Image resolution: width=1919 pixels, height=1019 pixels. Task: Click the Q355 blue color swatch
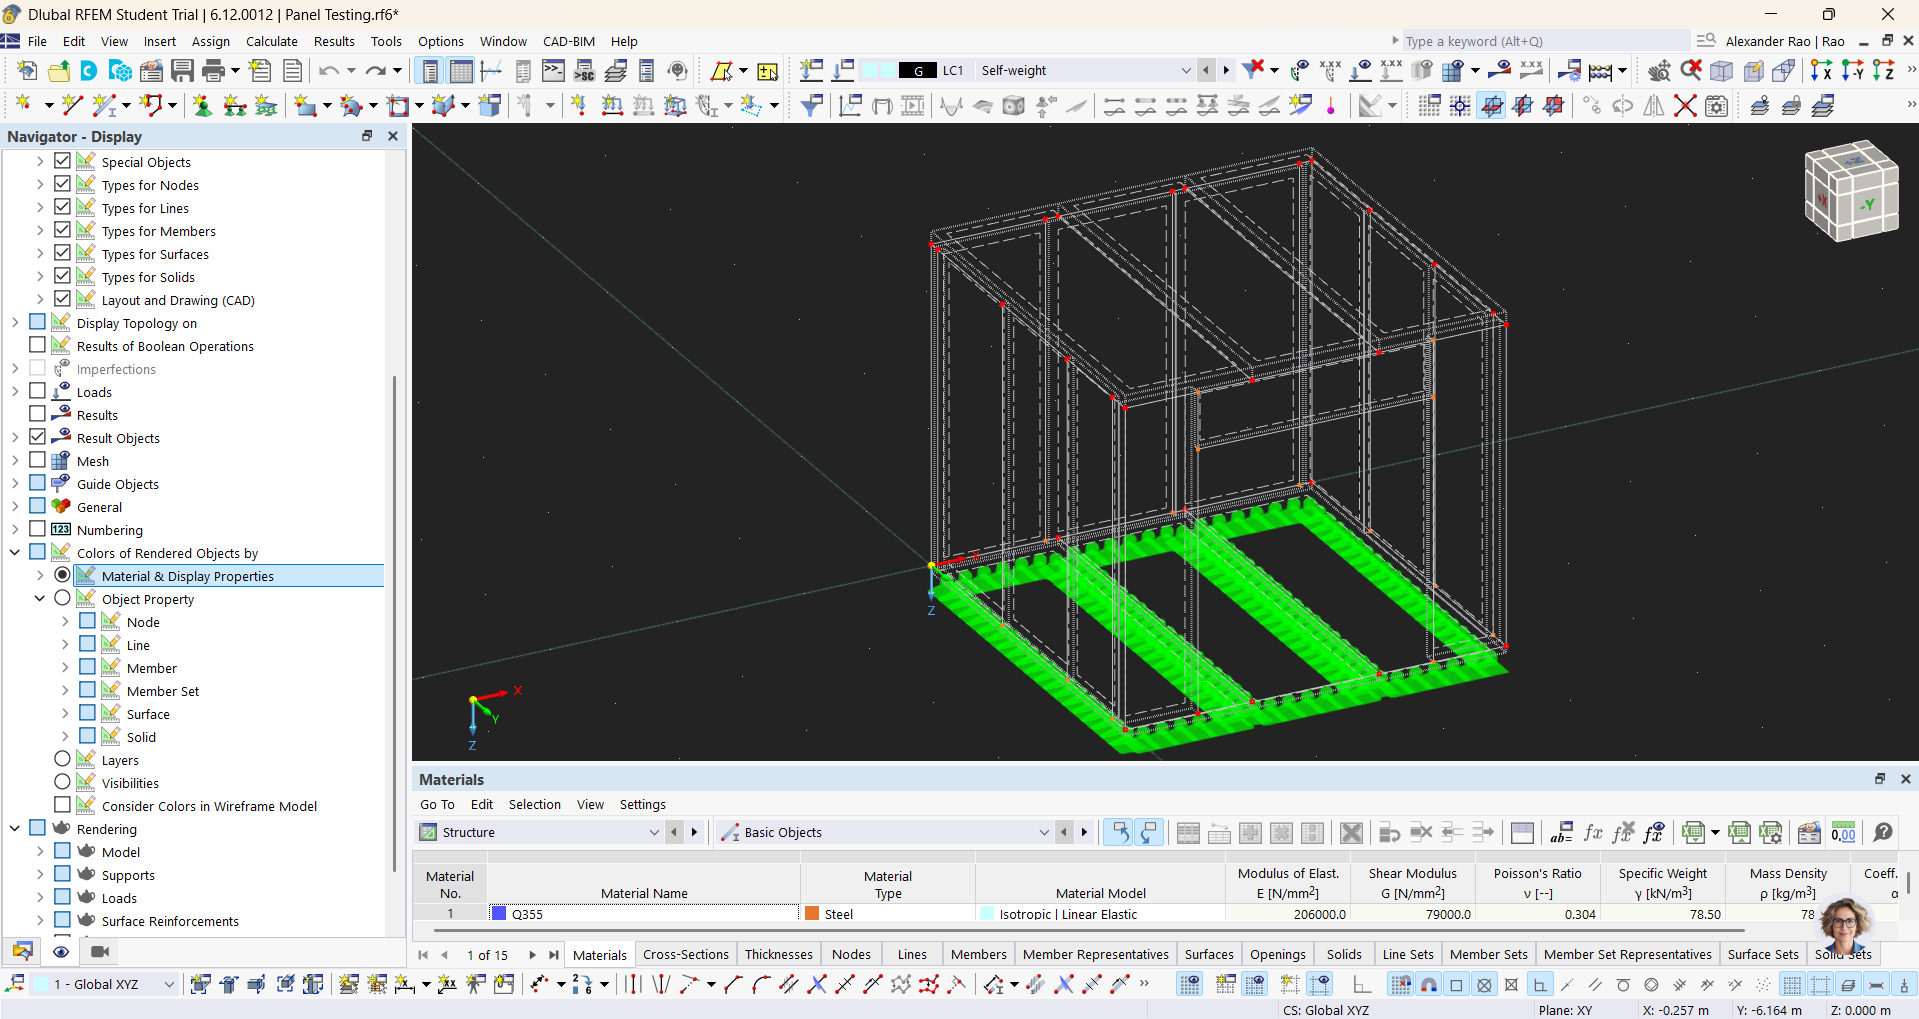[499, 913]
